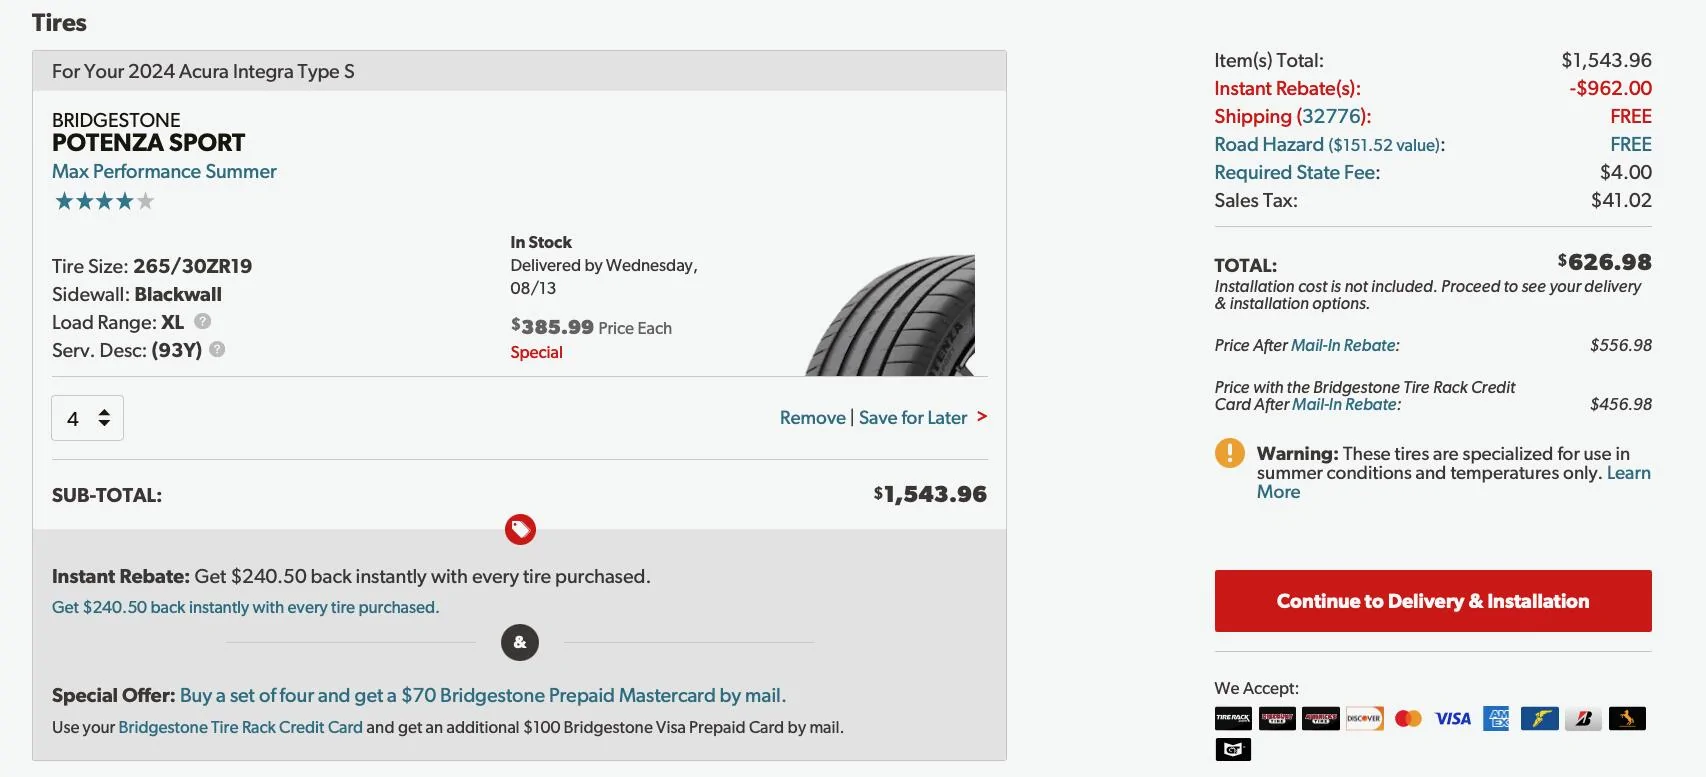Open the Bridgestone Tire Rack Credit Card link

pyautogui.click(x=240, y=727)
